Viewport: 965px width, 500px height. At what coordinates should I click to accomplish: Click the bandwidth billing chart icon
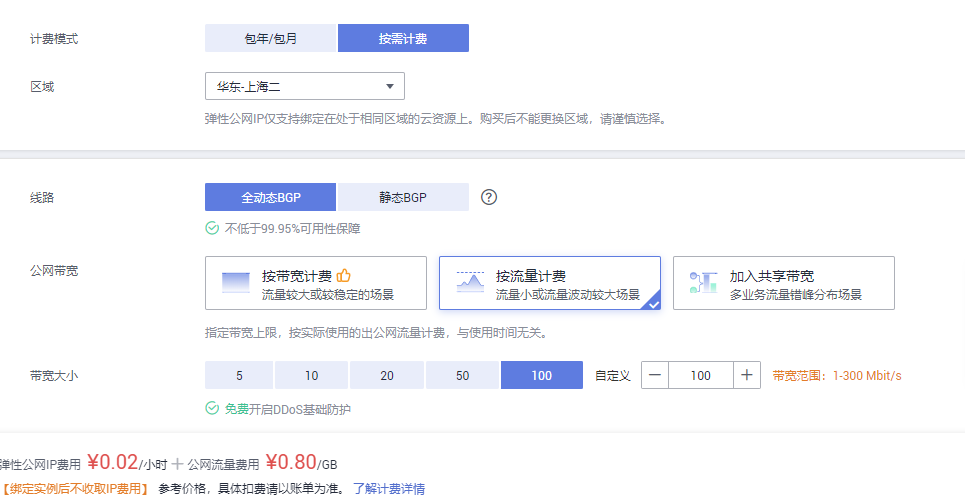[x=236, y=283]
